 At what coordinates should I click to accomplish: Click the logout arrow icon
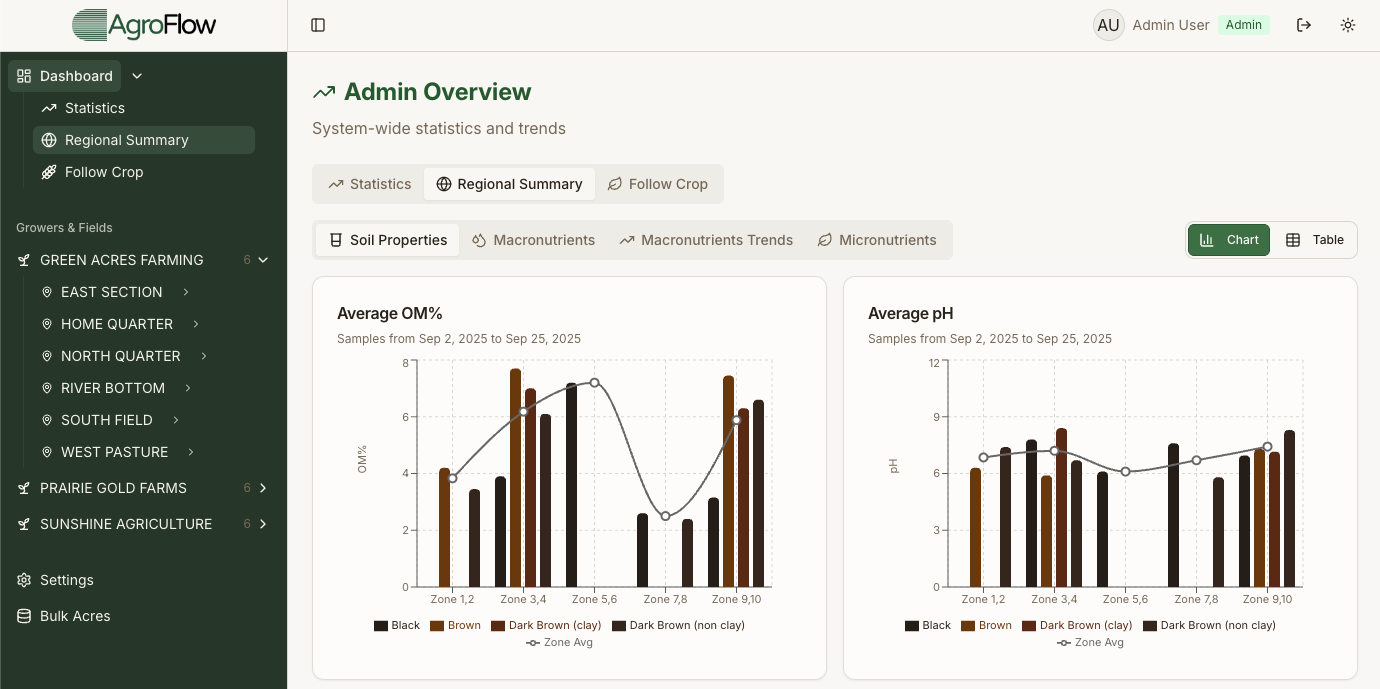click(x=1304, y=25)
